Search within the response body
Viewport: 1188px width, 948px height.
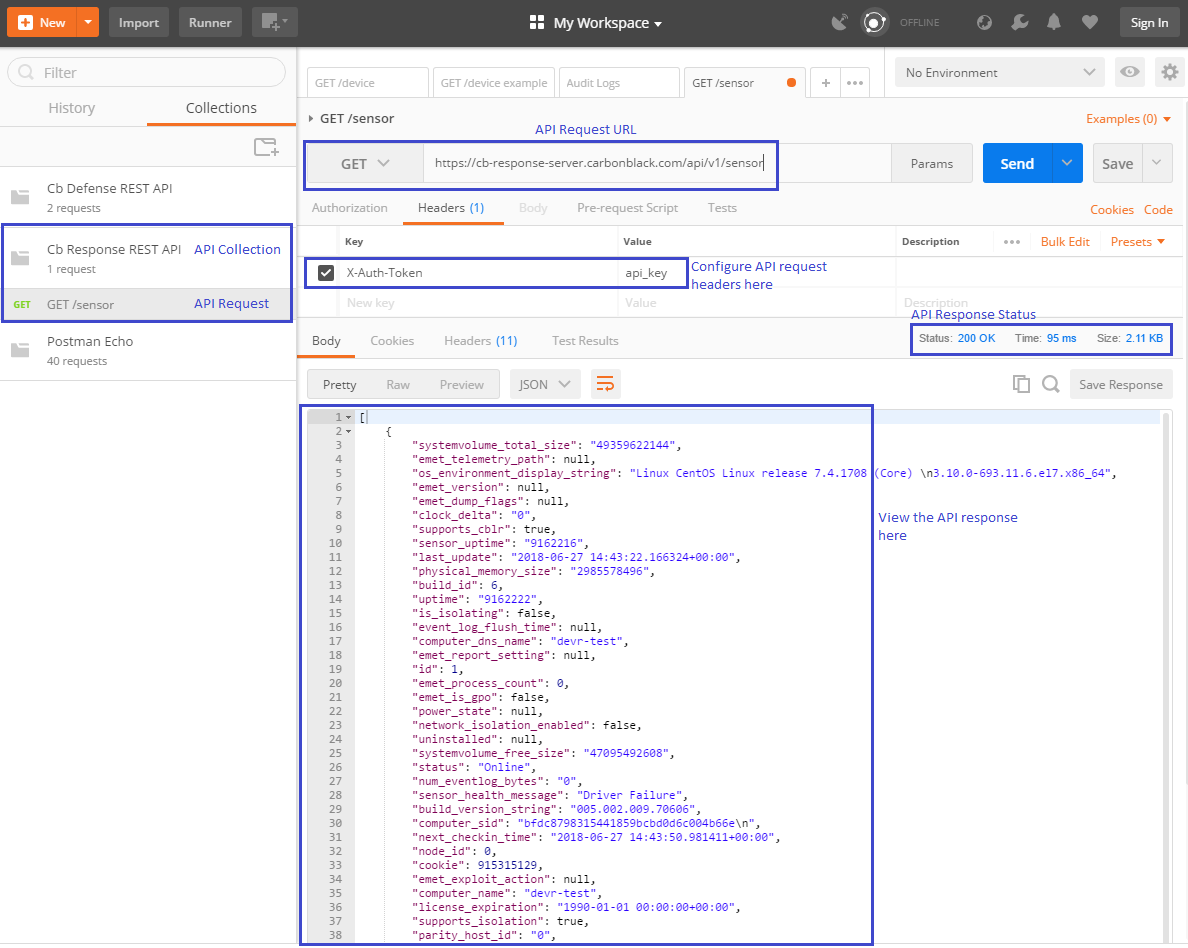click(x=1051, y=384)
